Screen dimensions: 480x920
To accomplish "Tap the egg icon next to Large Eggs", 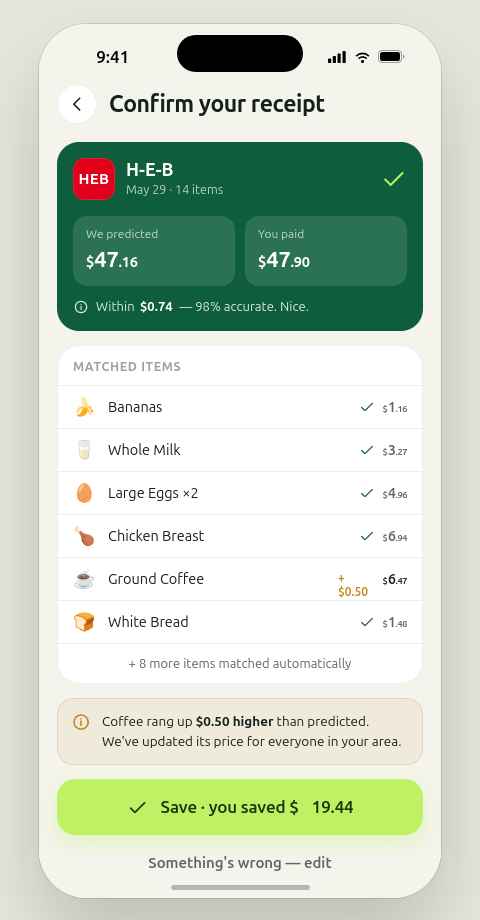I will click(84, 493).
